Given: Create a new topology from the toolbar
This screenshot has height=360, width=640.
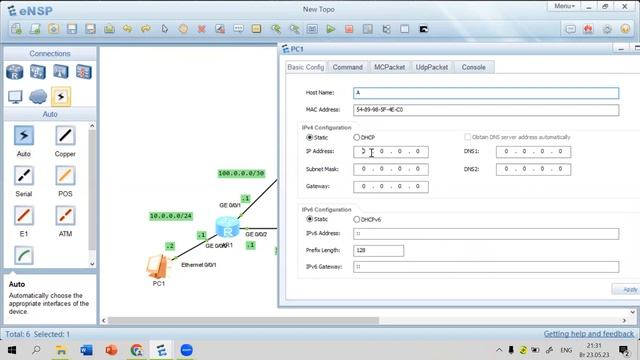Looking at the screenshot, I should coord(16,29).
